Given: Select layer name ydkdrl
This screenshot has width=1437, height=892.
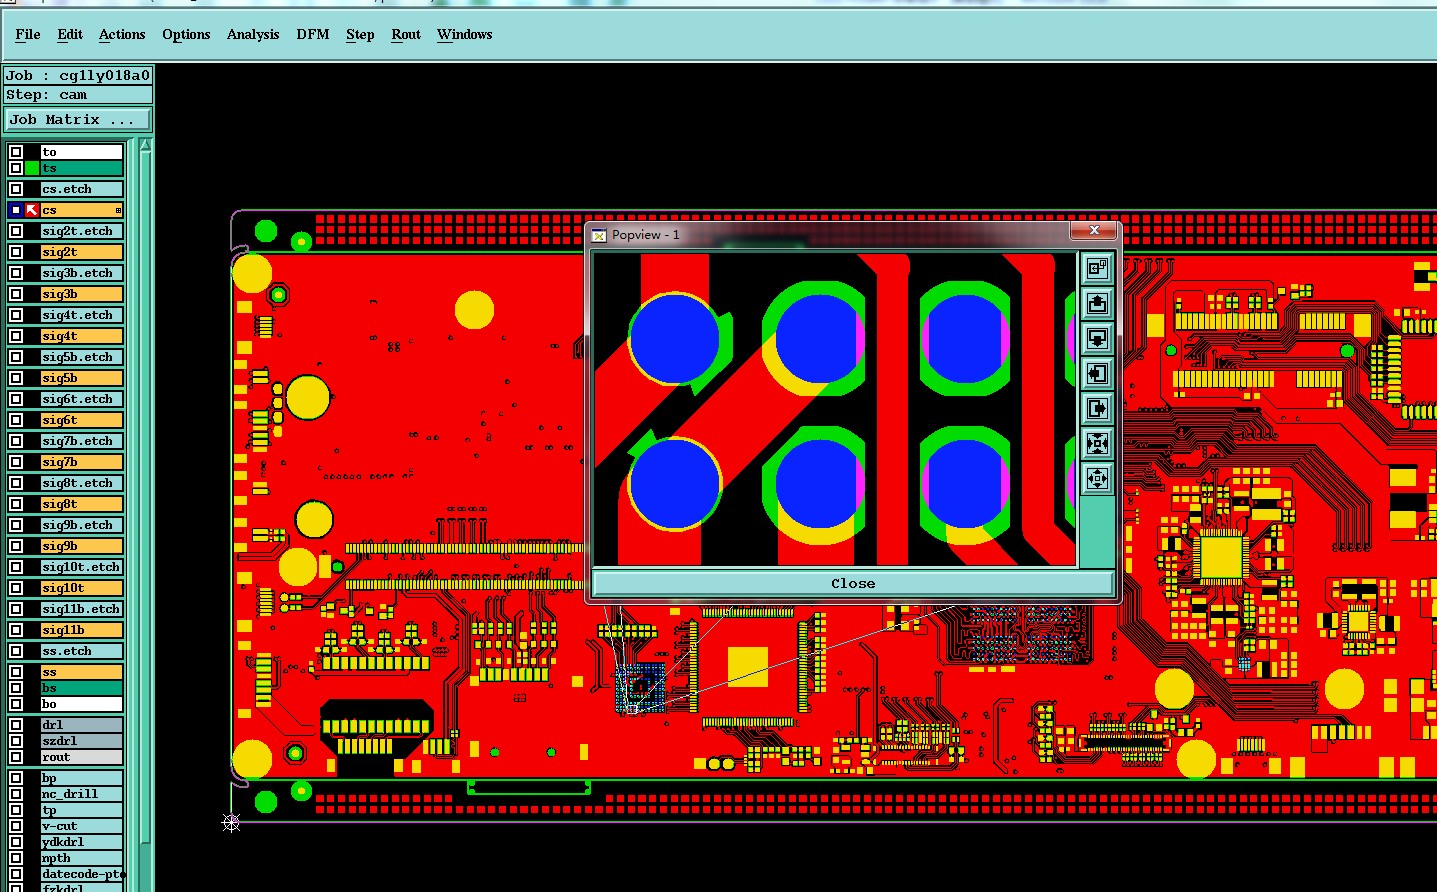Looking at the screenshot, I should [82, 842].
